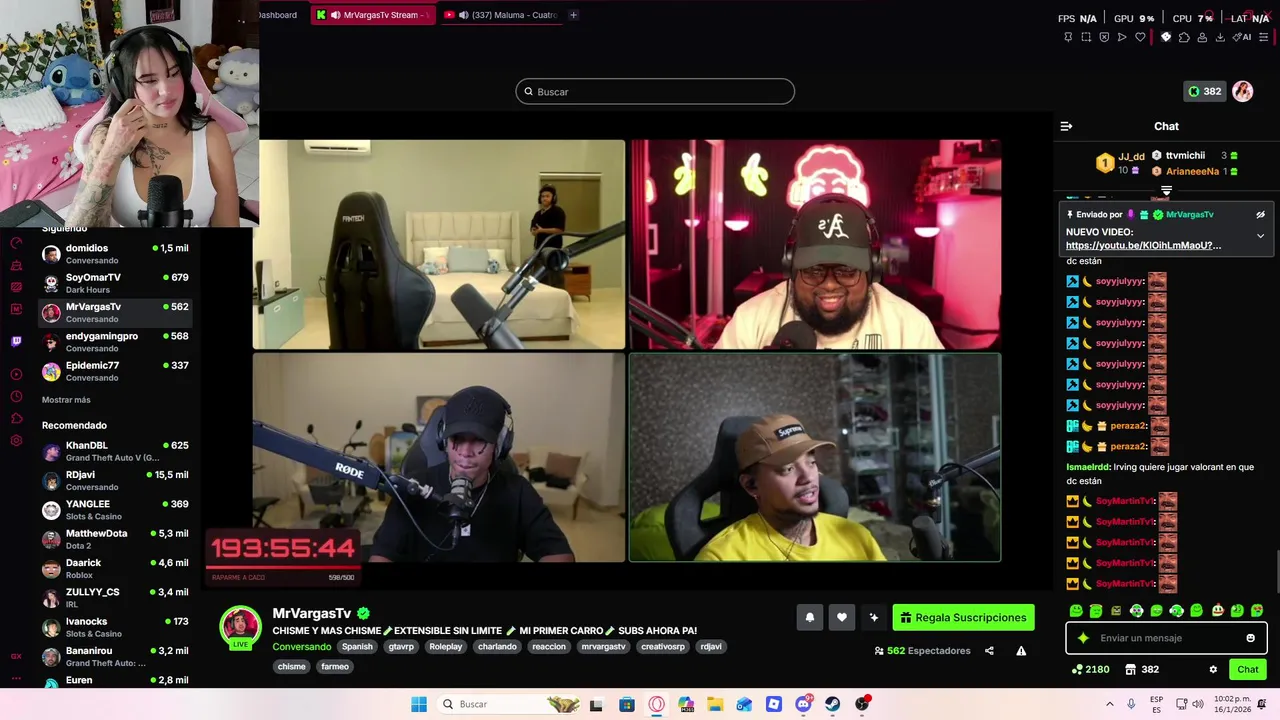Open Epidemic77 channel in sidebar
Viewport: 1280px width, 720px height.
click(x=115, y=371)
